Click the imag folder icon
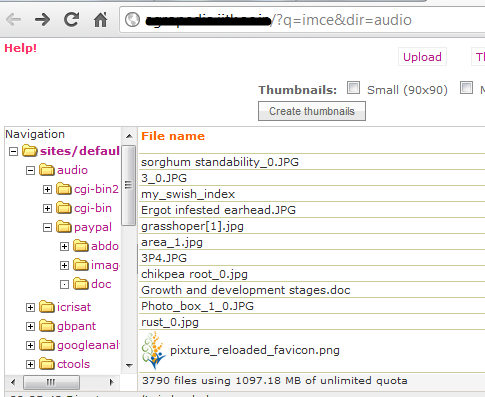 (x=81, y=265)
